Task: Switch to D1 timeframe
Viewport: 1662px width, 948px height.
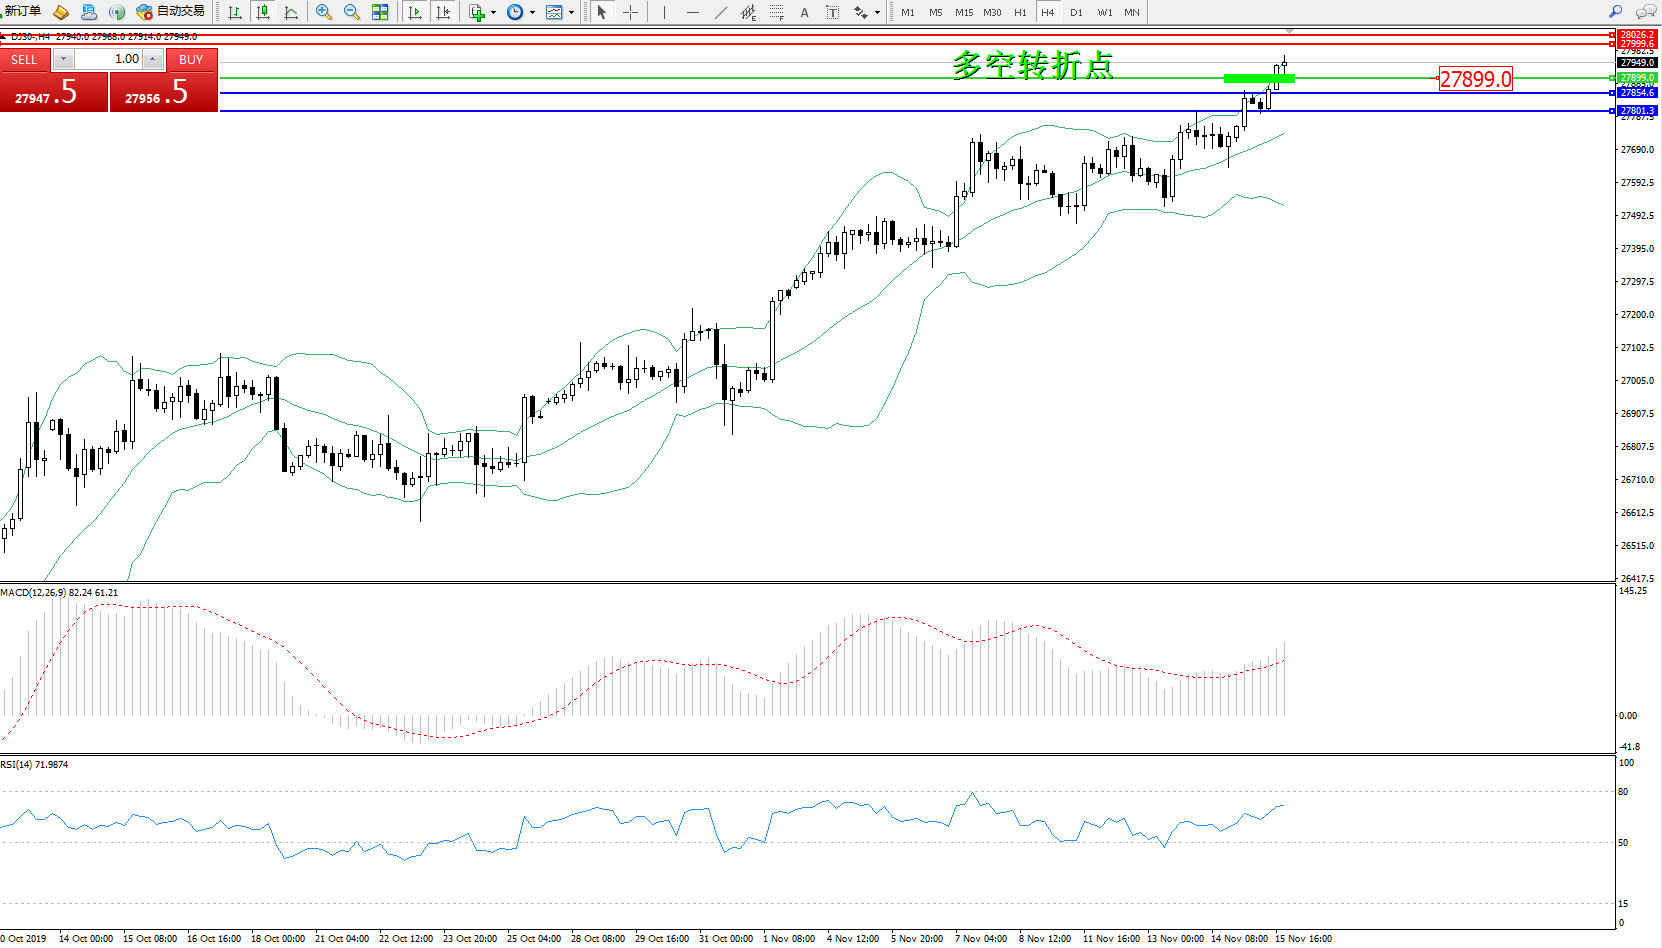Action: tap(1076, 12)
